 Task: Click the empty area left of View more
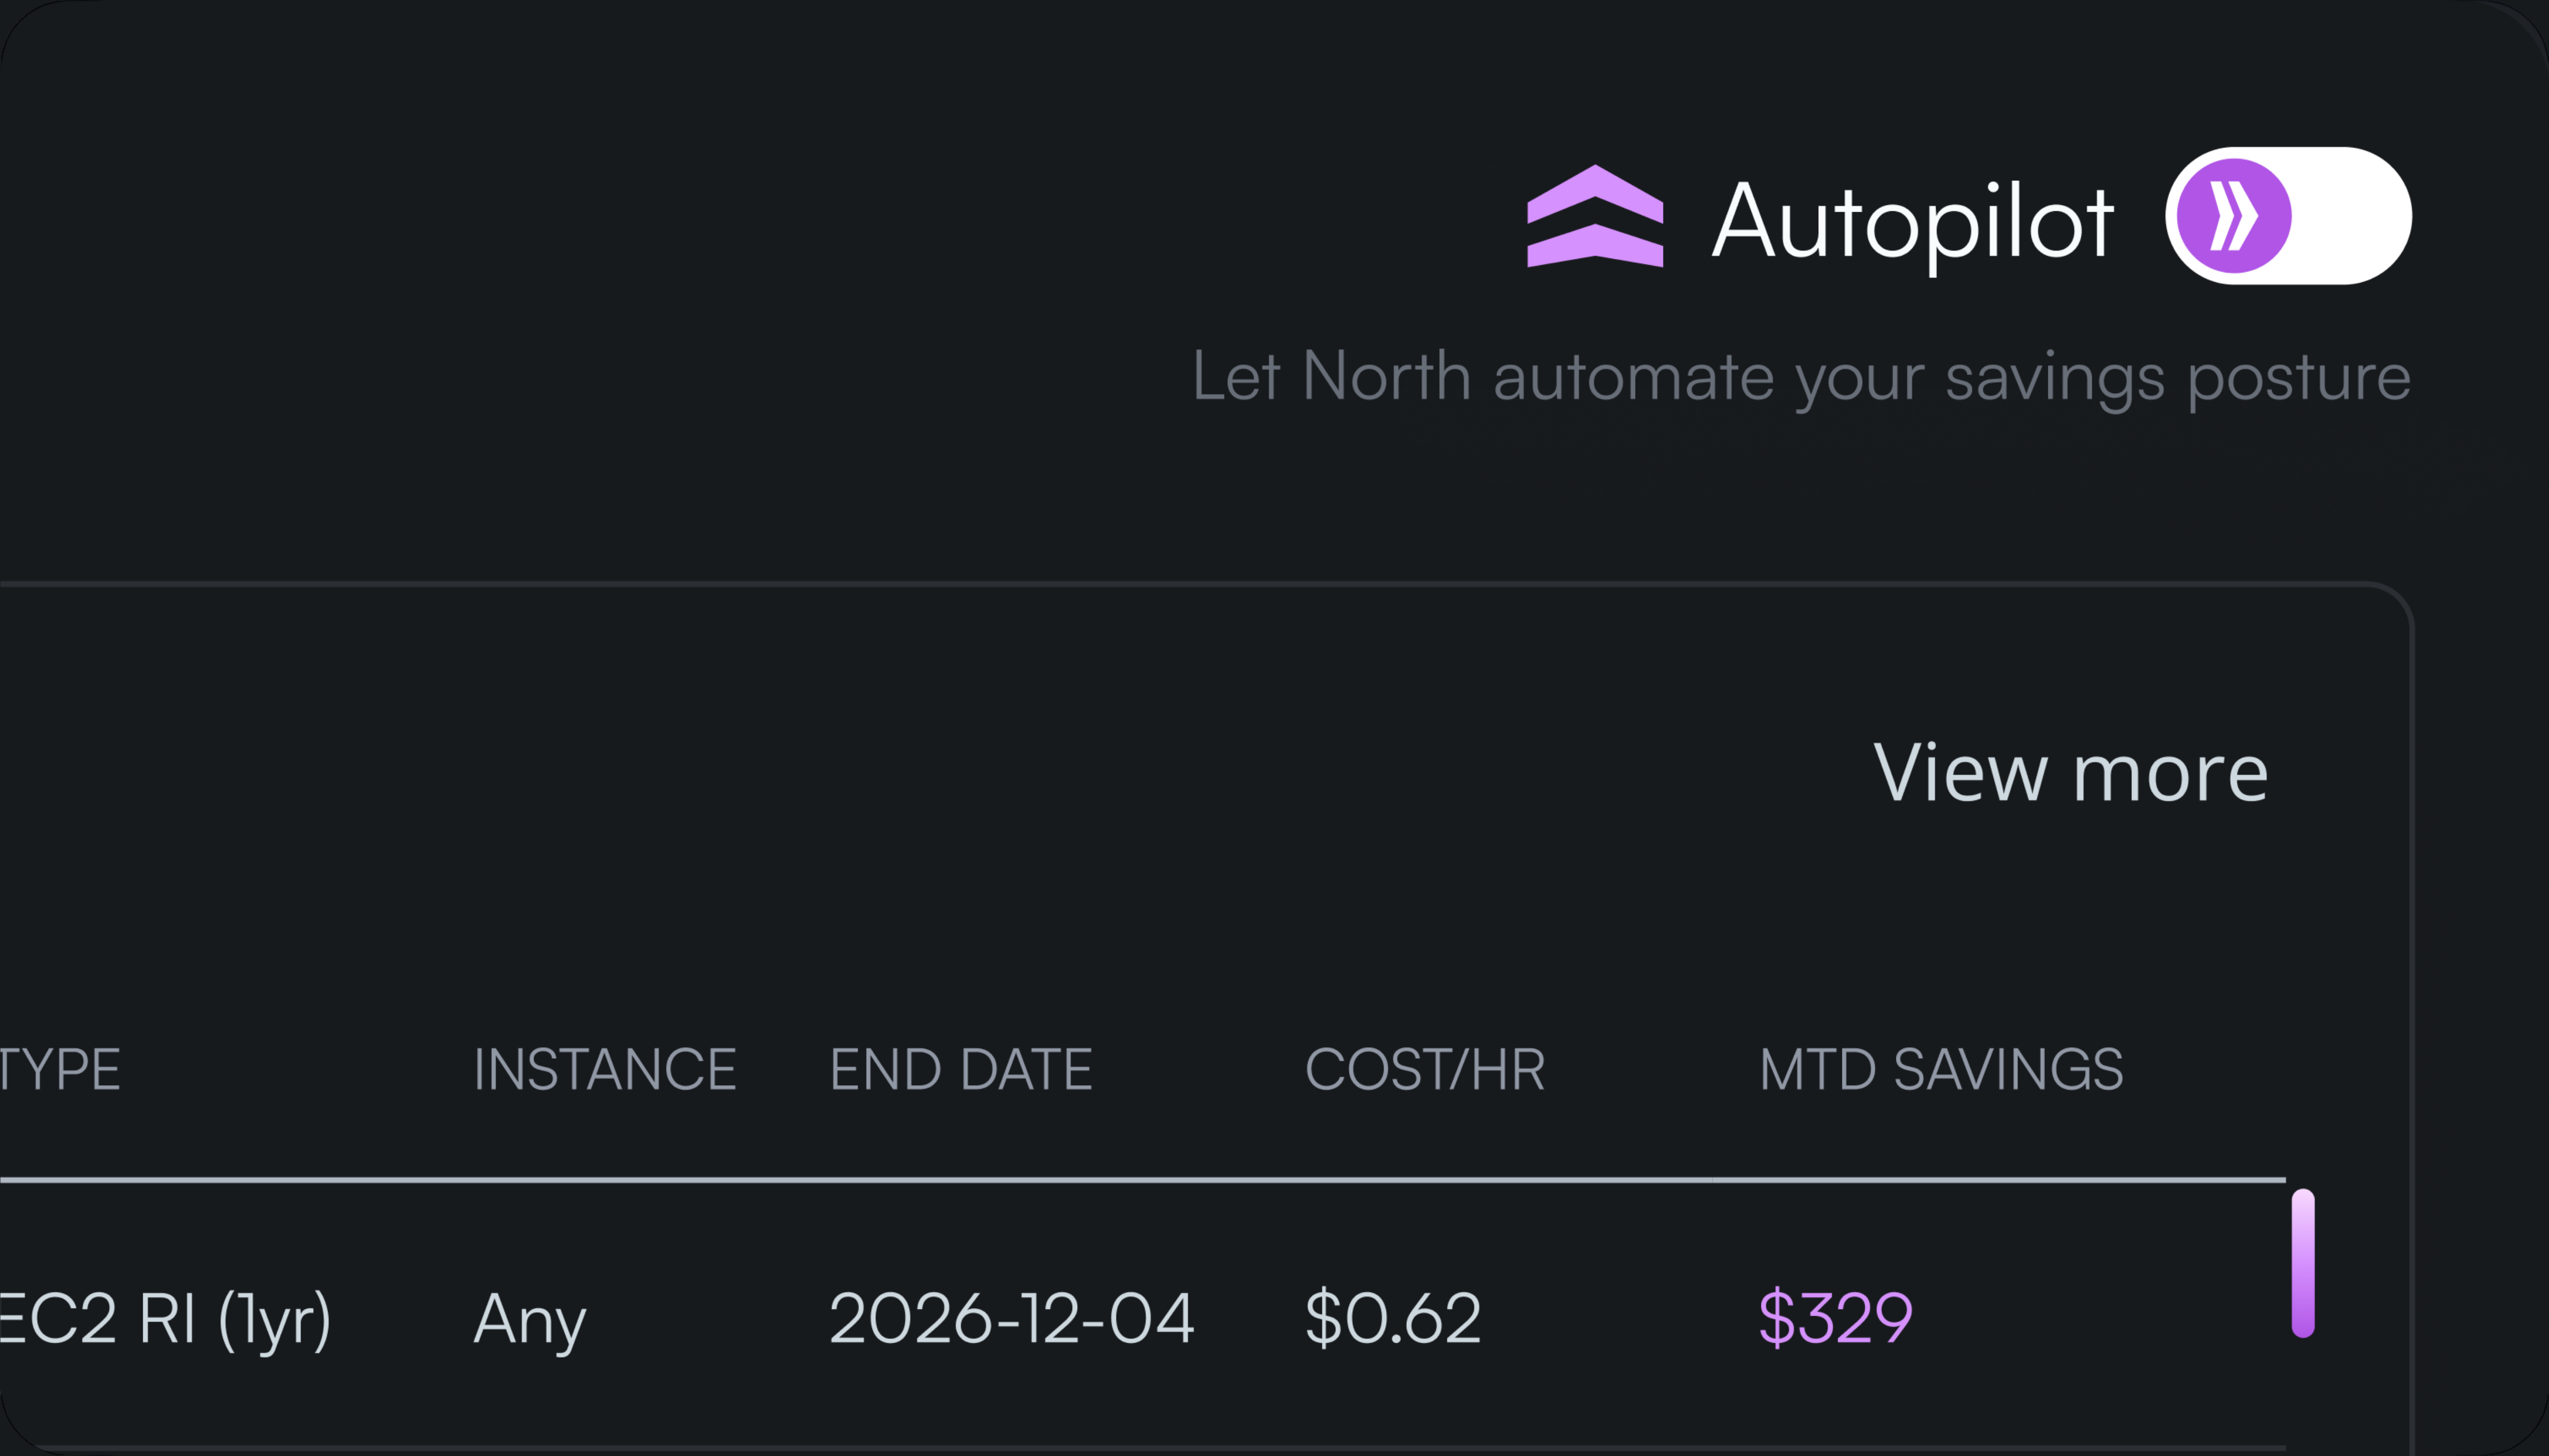pyautogui.click(x=900, y=773)
